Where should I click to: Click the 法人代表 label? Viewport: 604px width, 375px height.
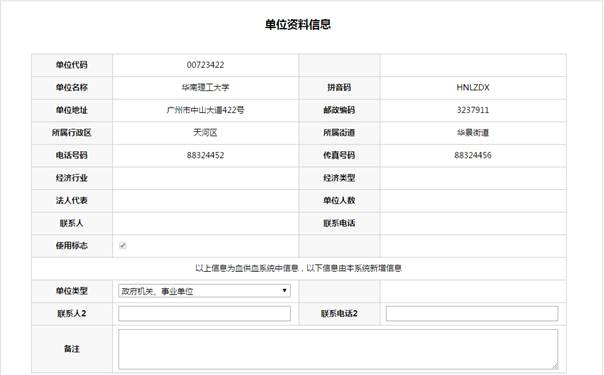[72, 201]
